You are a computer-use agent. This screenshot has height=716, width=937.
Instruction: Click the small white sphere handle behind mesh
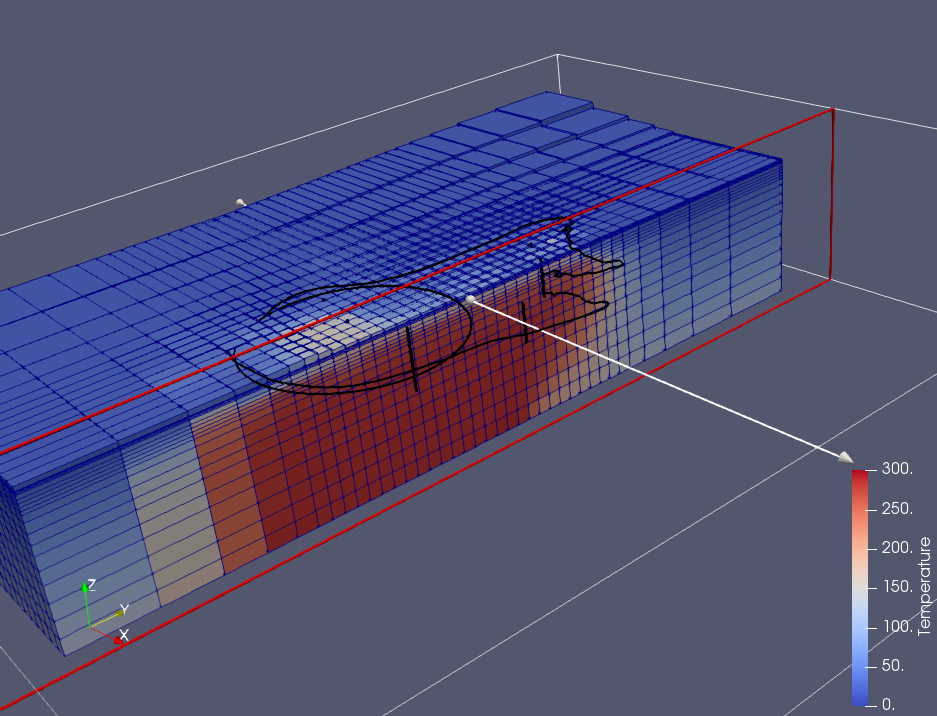(x=240, y=203)
